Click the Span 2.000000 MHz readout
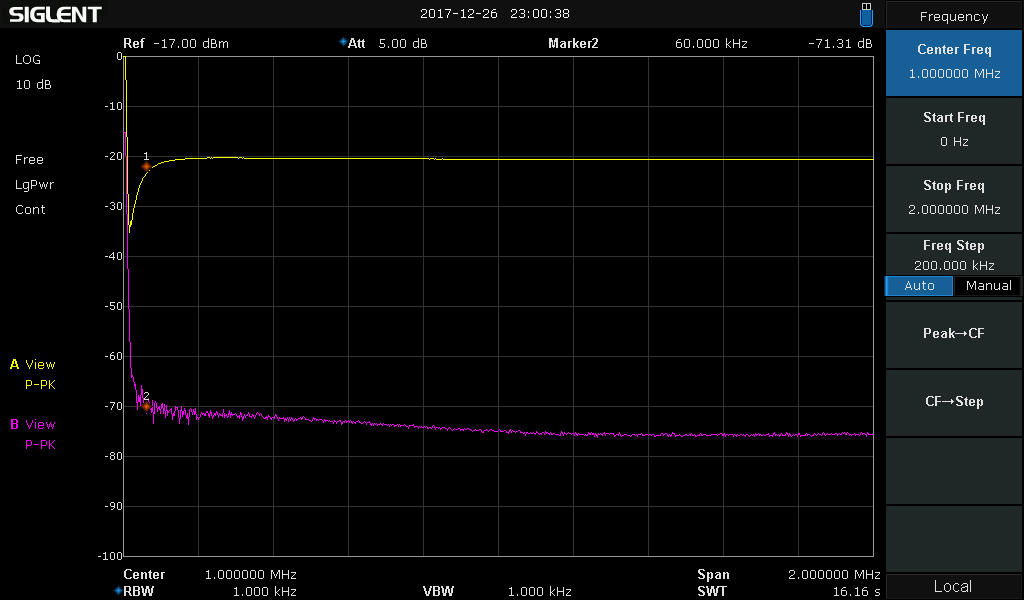Screen dimensions: 1024x600 coord(788,575)
